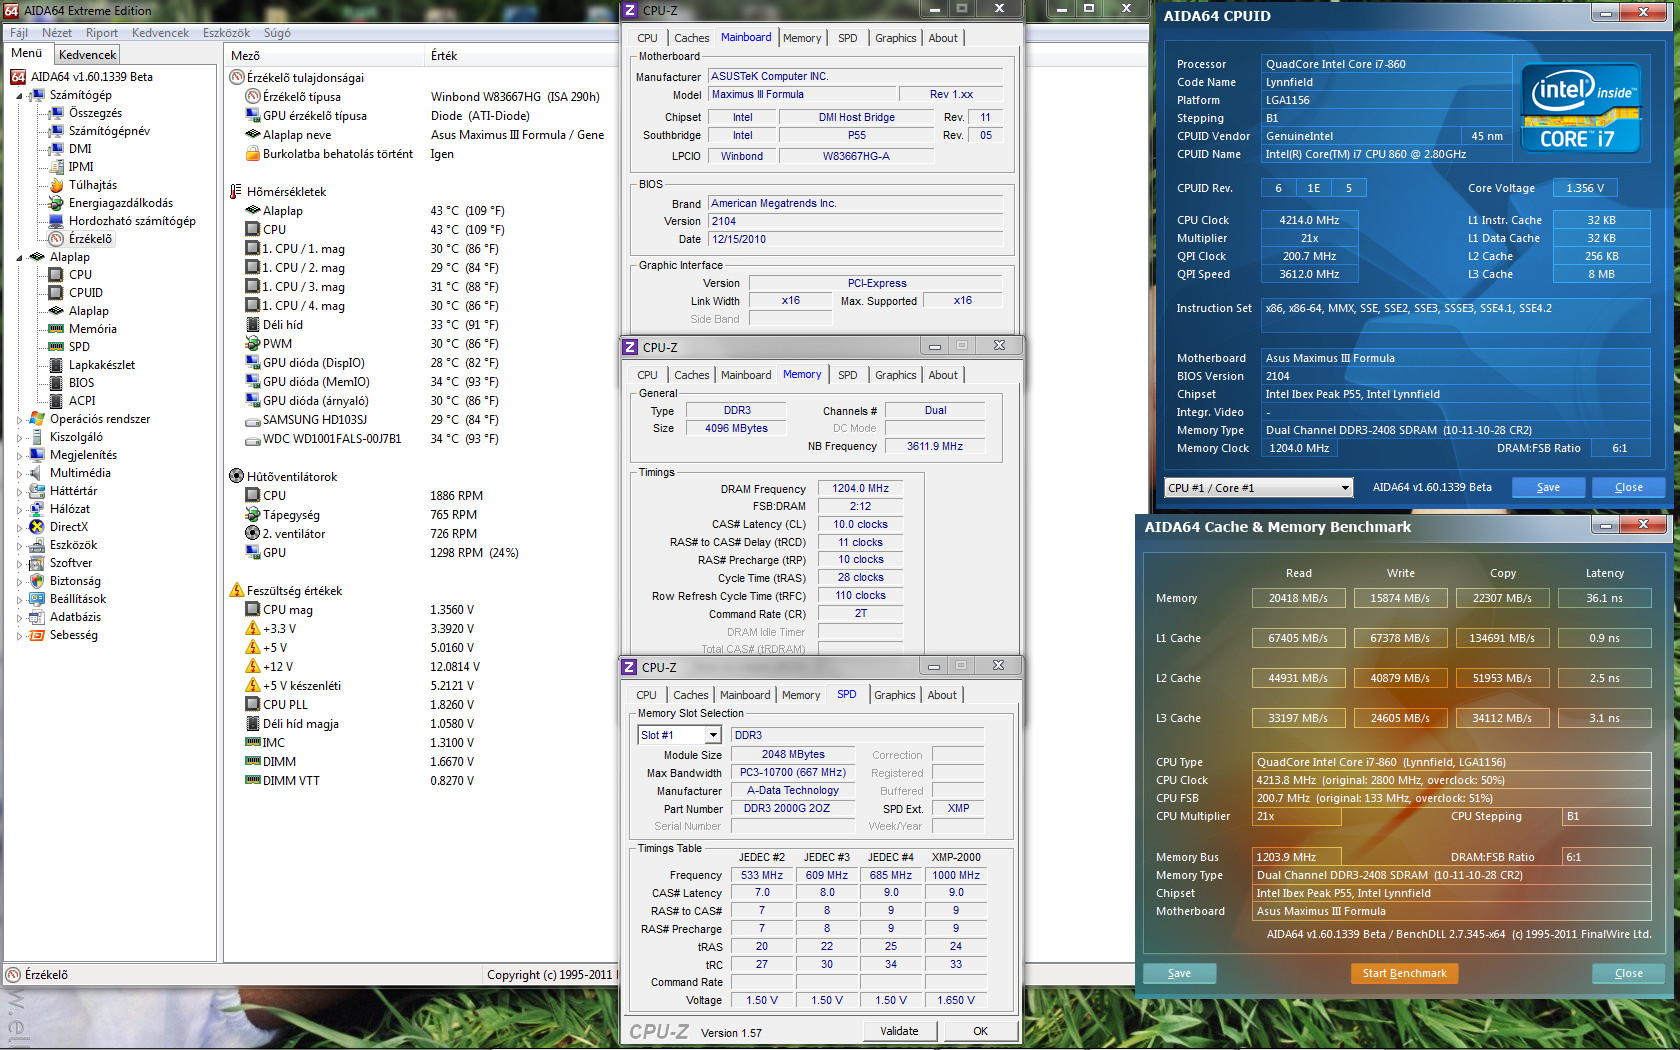Screen dimensions: 1680x1050
Task: Open the Hordozható számítógép icon
Action: point(56,221)
